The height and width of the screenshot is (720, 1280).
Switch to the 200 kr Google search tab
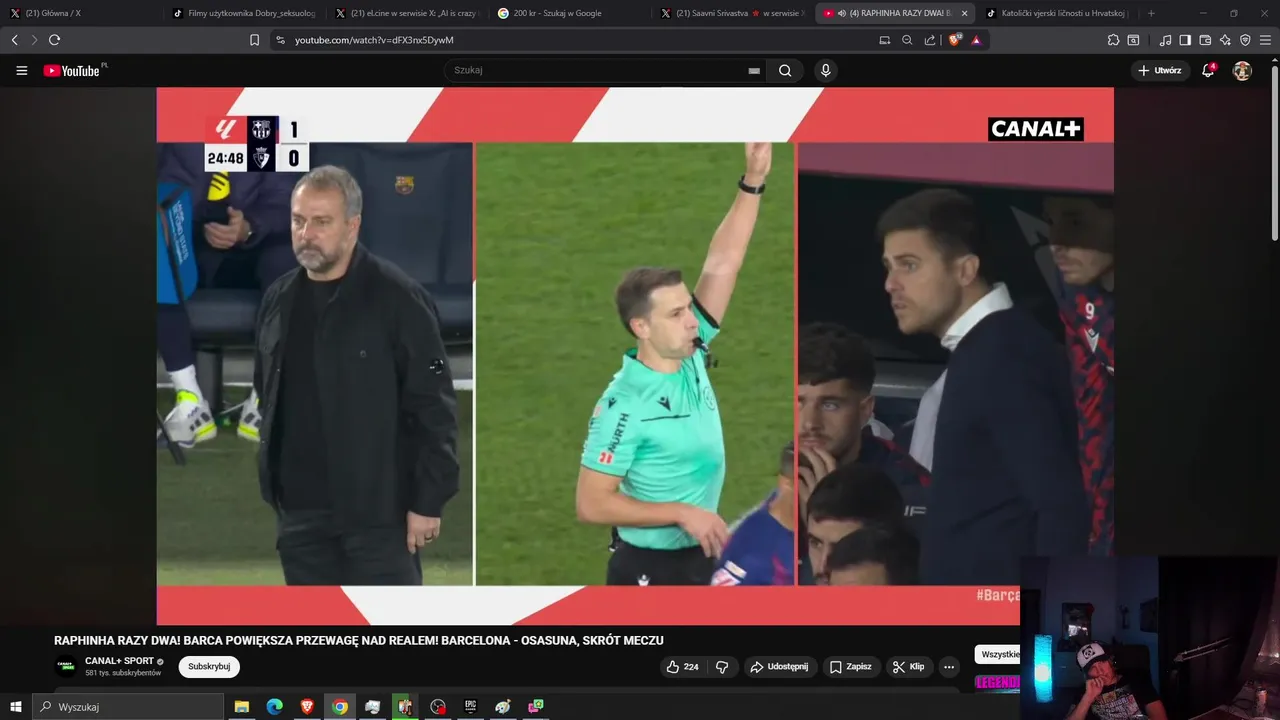tap(570, 13)
